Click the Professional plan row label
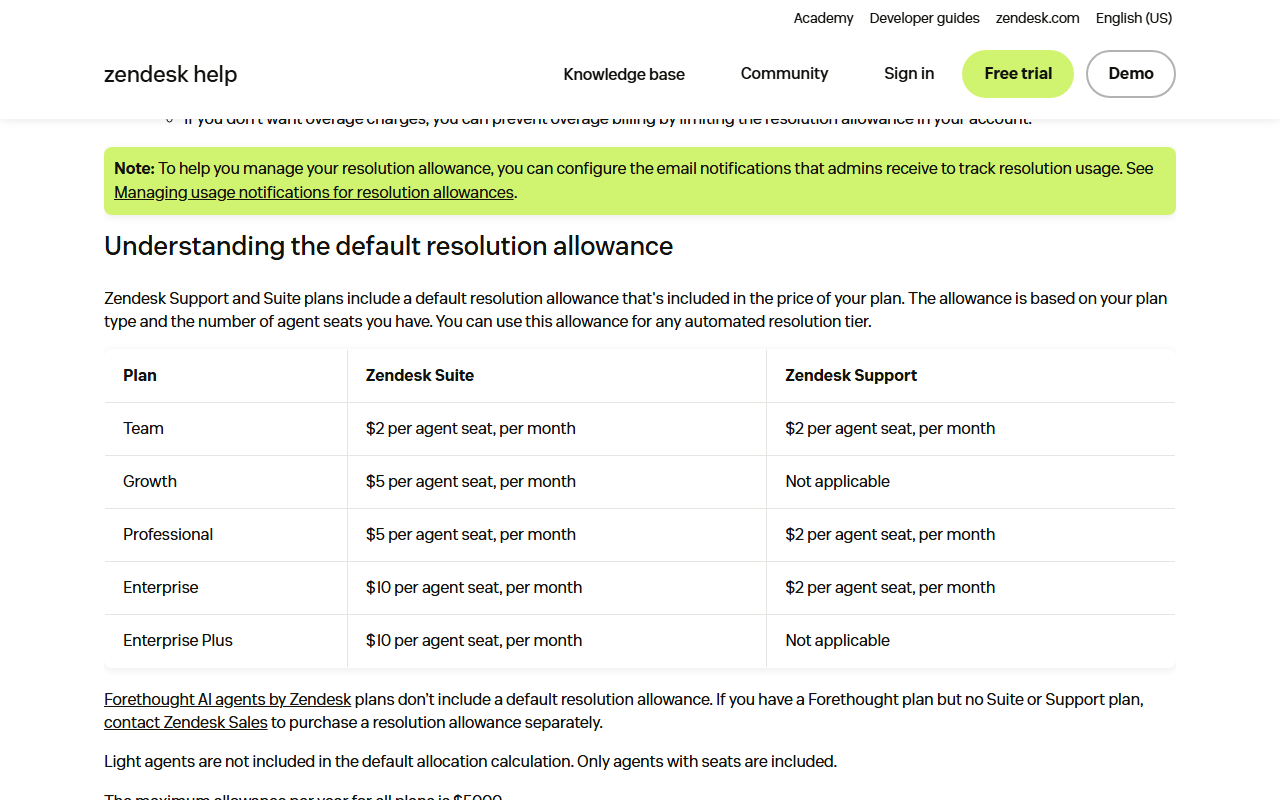Screen dimensions: 1280x800 (168, 535)
